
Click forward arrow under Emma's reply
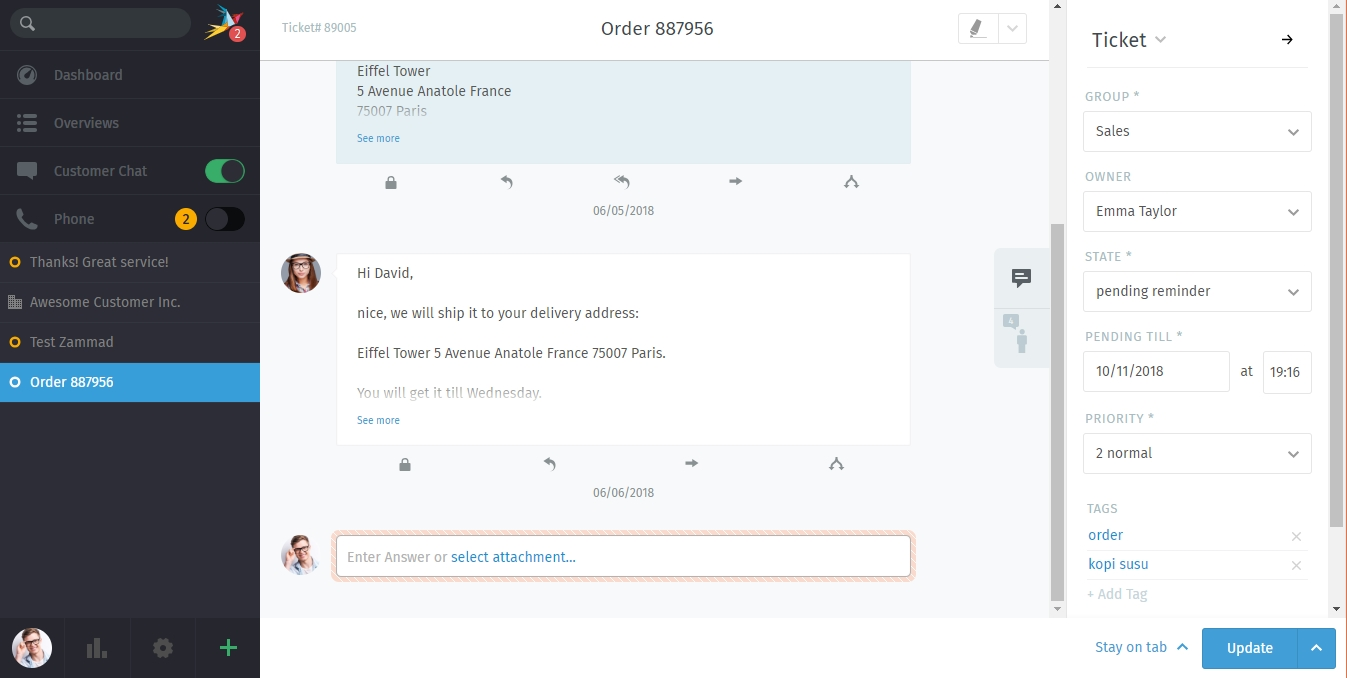(692, 464)
